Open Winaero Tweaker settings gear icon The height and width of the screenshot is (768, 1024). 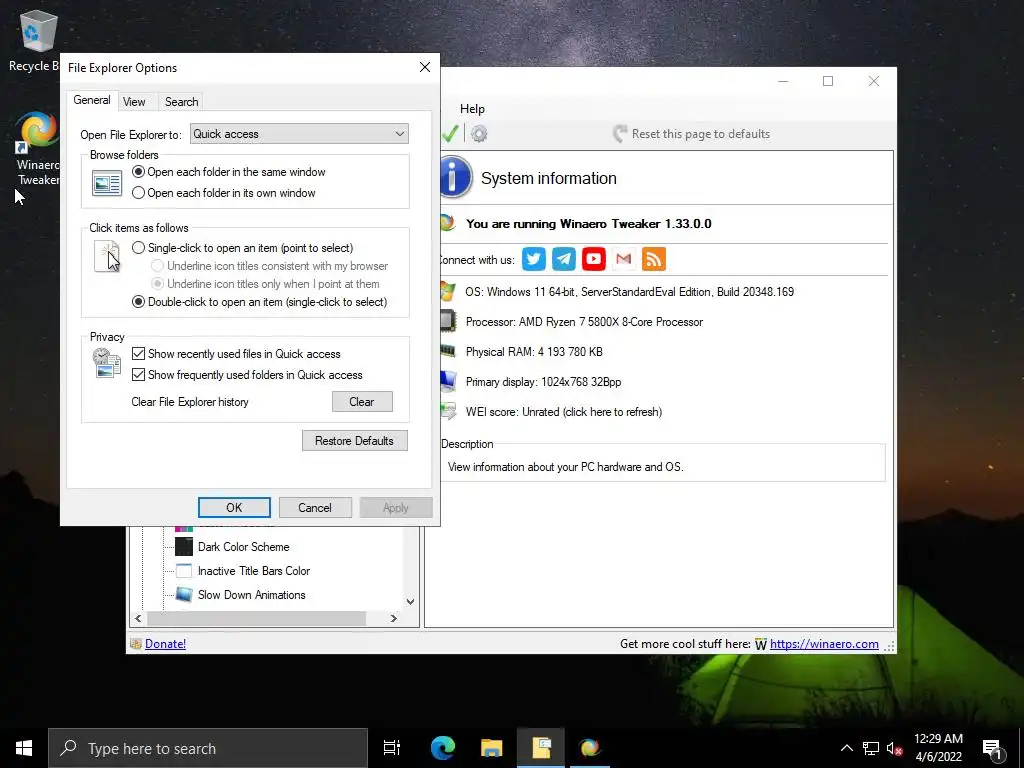[479, 134]
